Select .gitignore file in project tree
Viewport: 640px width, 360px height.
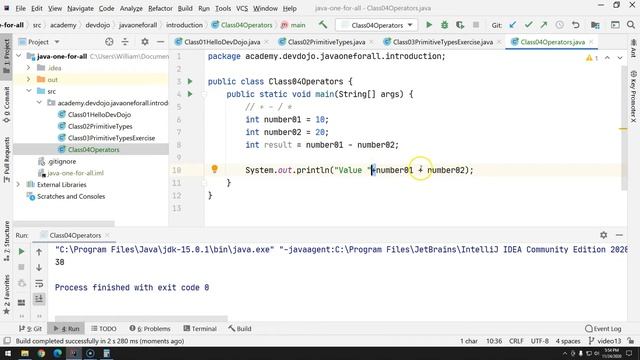(62, 161)
